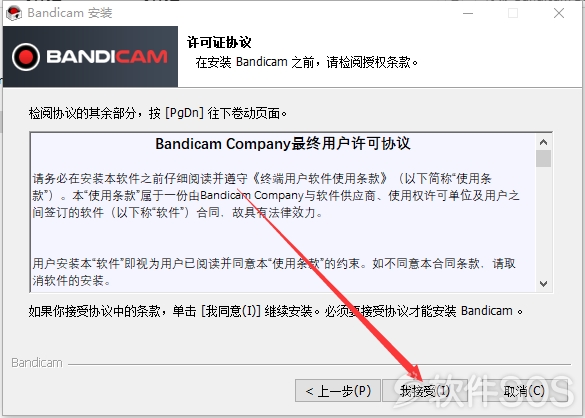
Task: Click the license text scrollbar thumb
Action: pos(543,159)
